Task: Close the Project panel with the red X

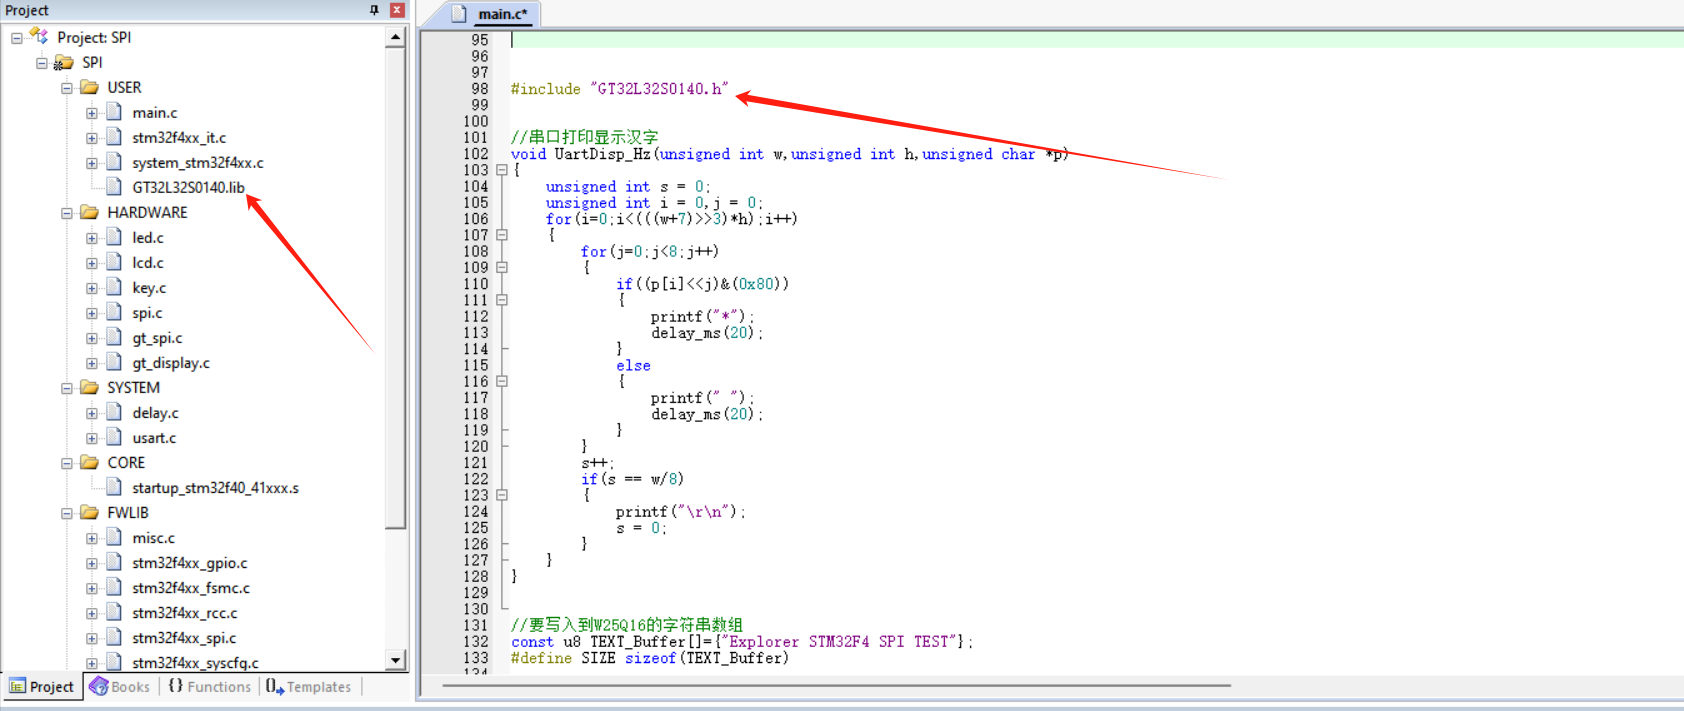Action: 397,10
